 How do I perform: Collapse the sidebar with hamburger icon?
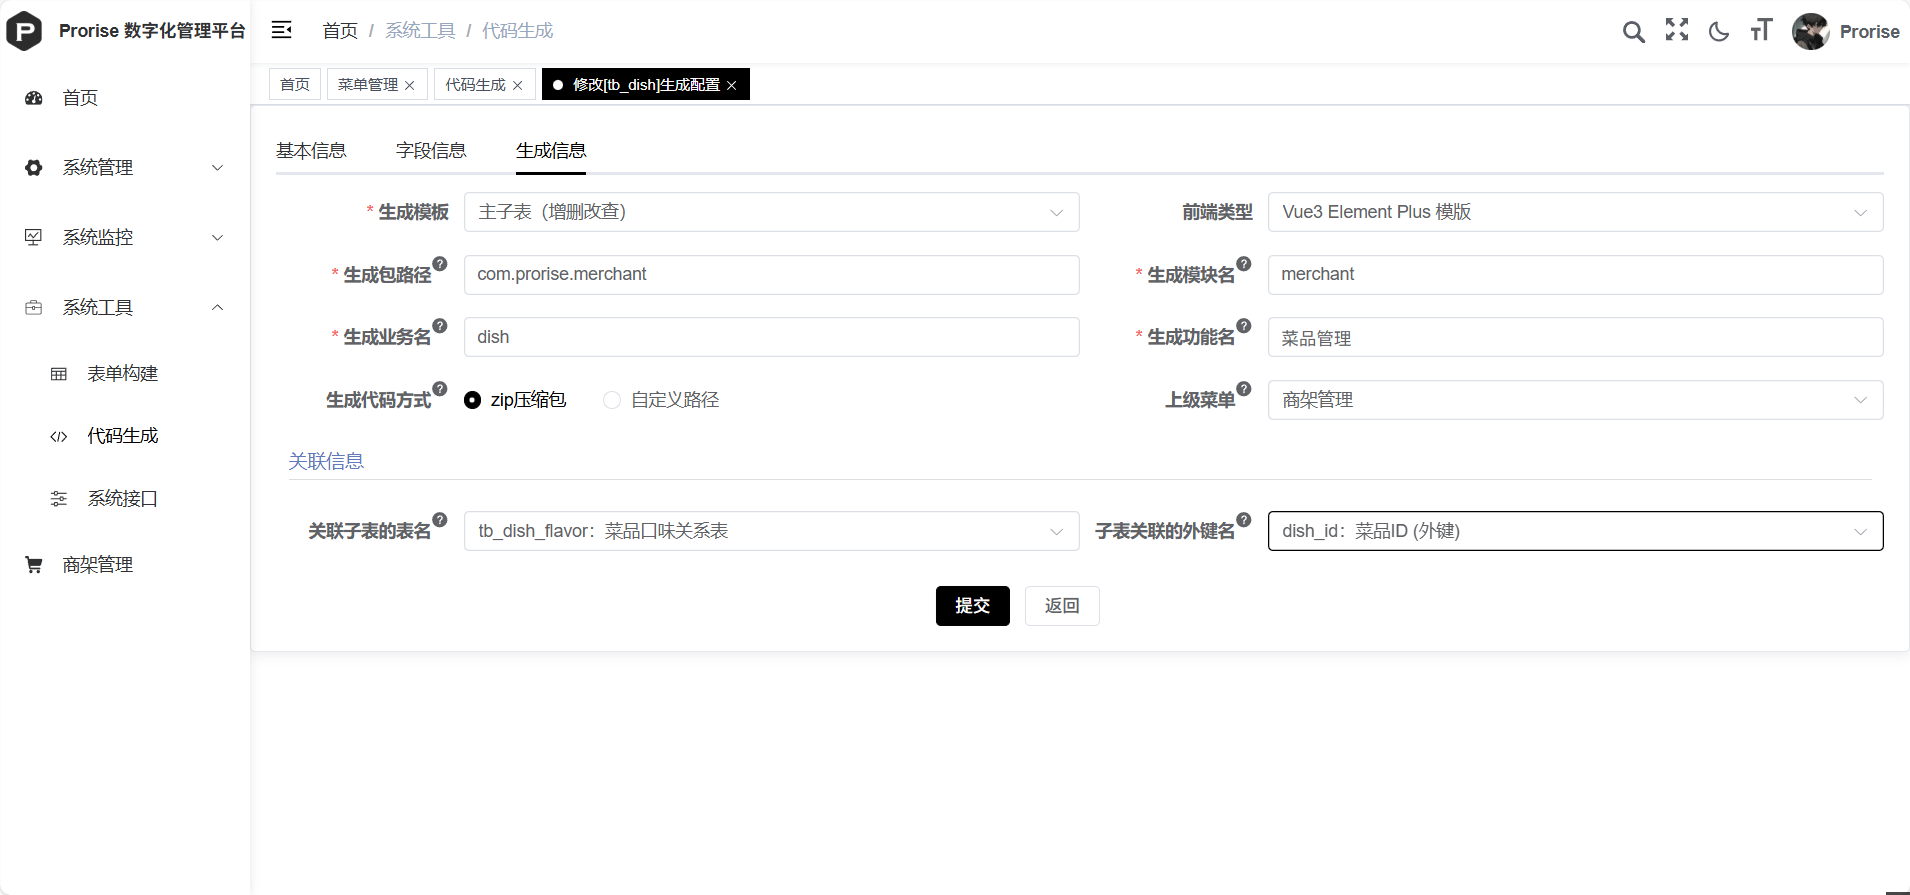pyautogui.click(x=282, y=30)
